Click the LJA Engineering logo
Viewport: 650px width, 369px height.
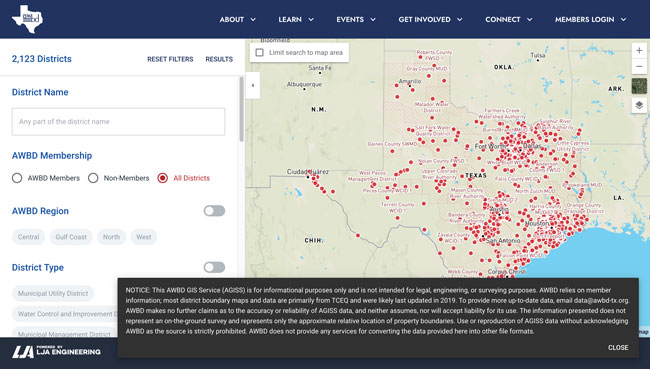(56, 352)
